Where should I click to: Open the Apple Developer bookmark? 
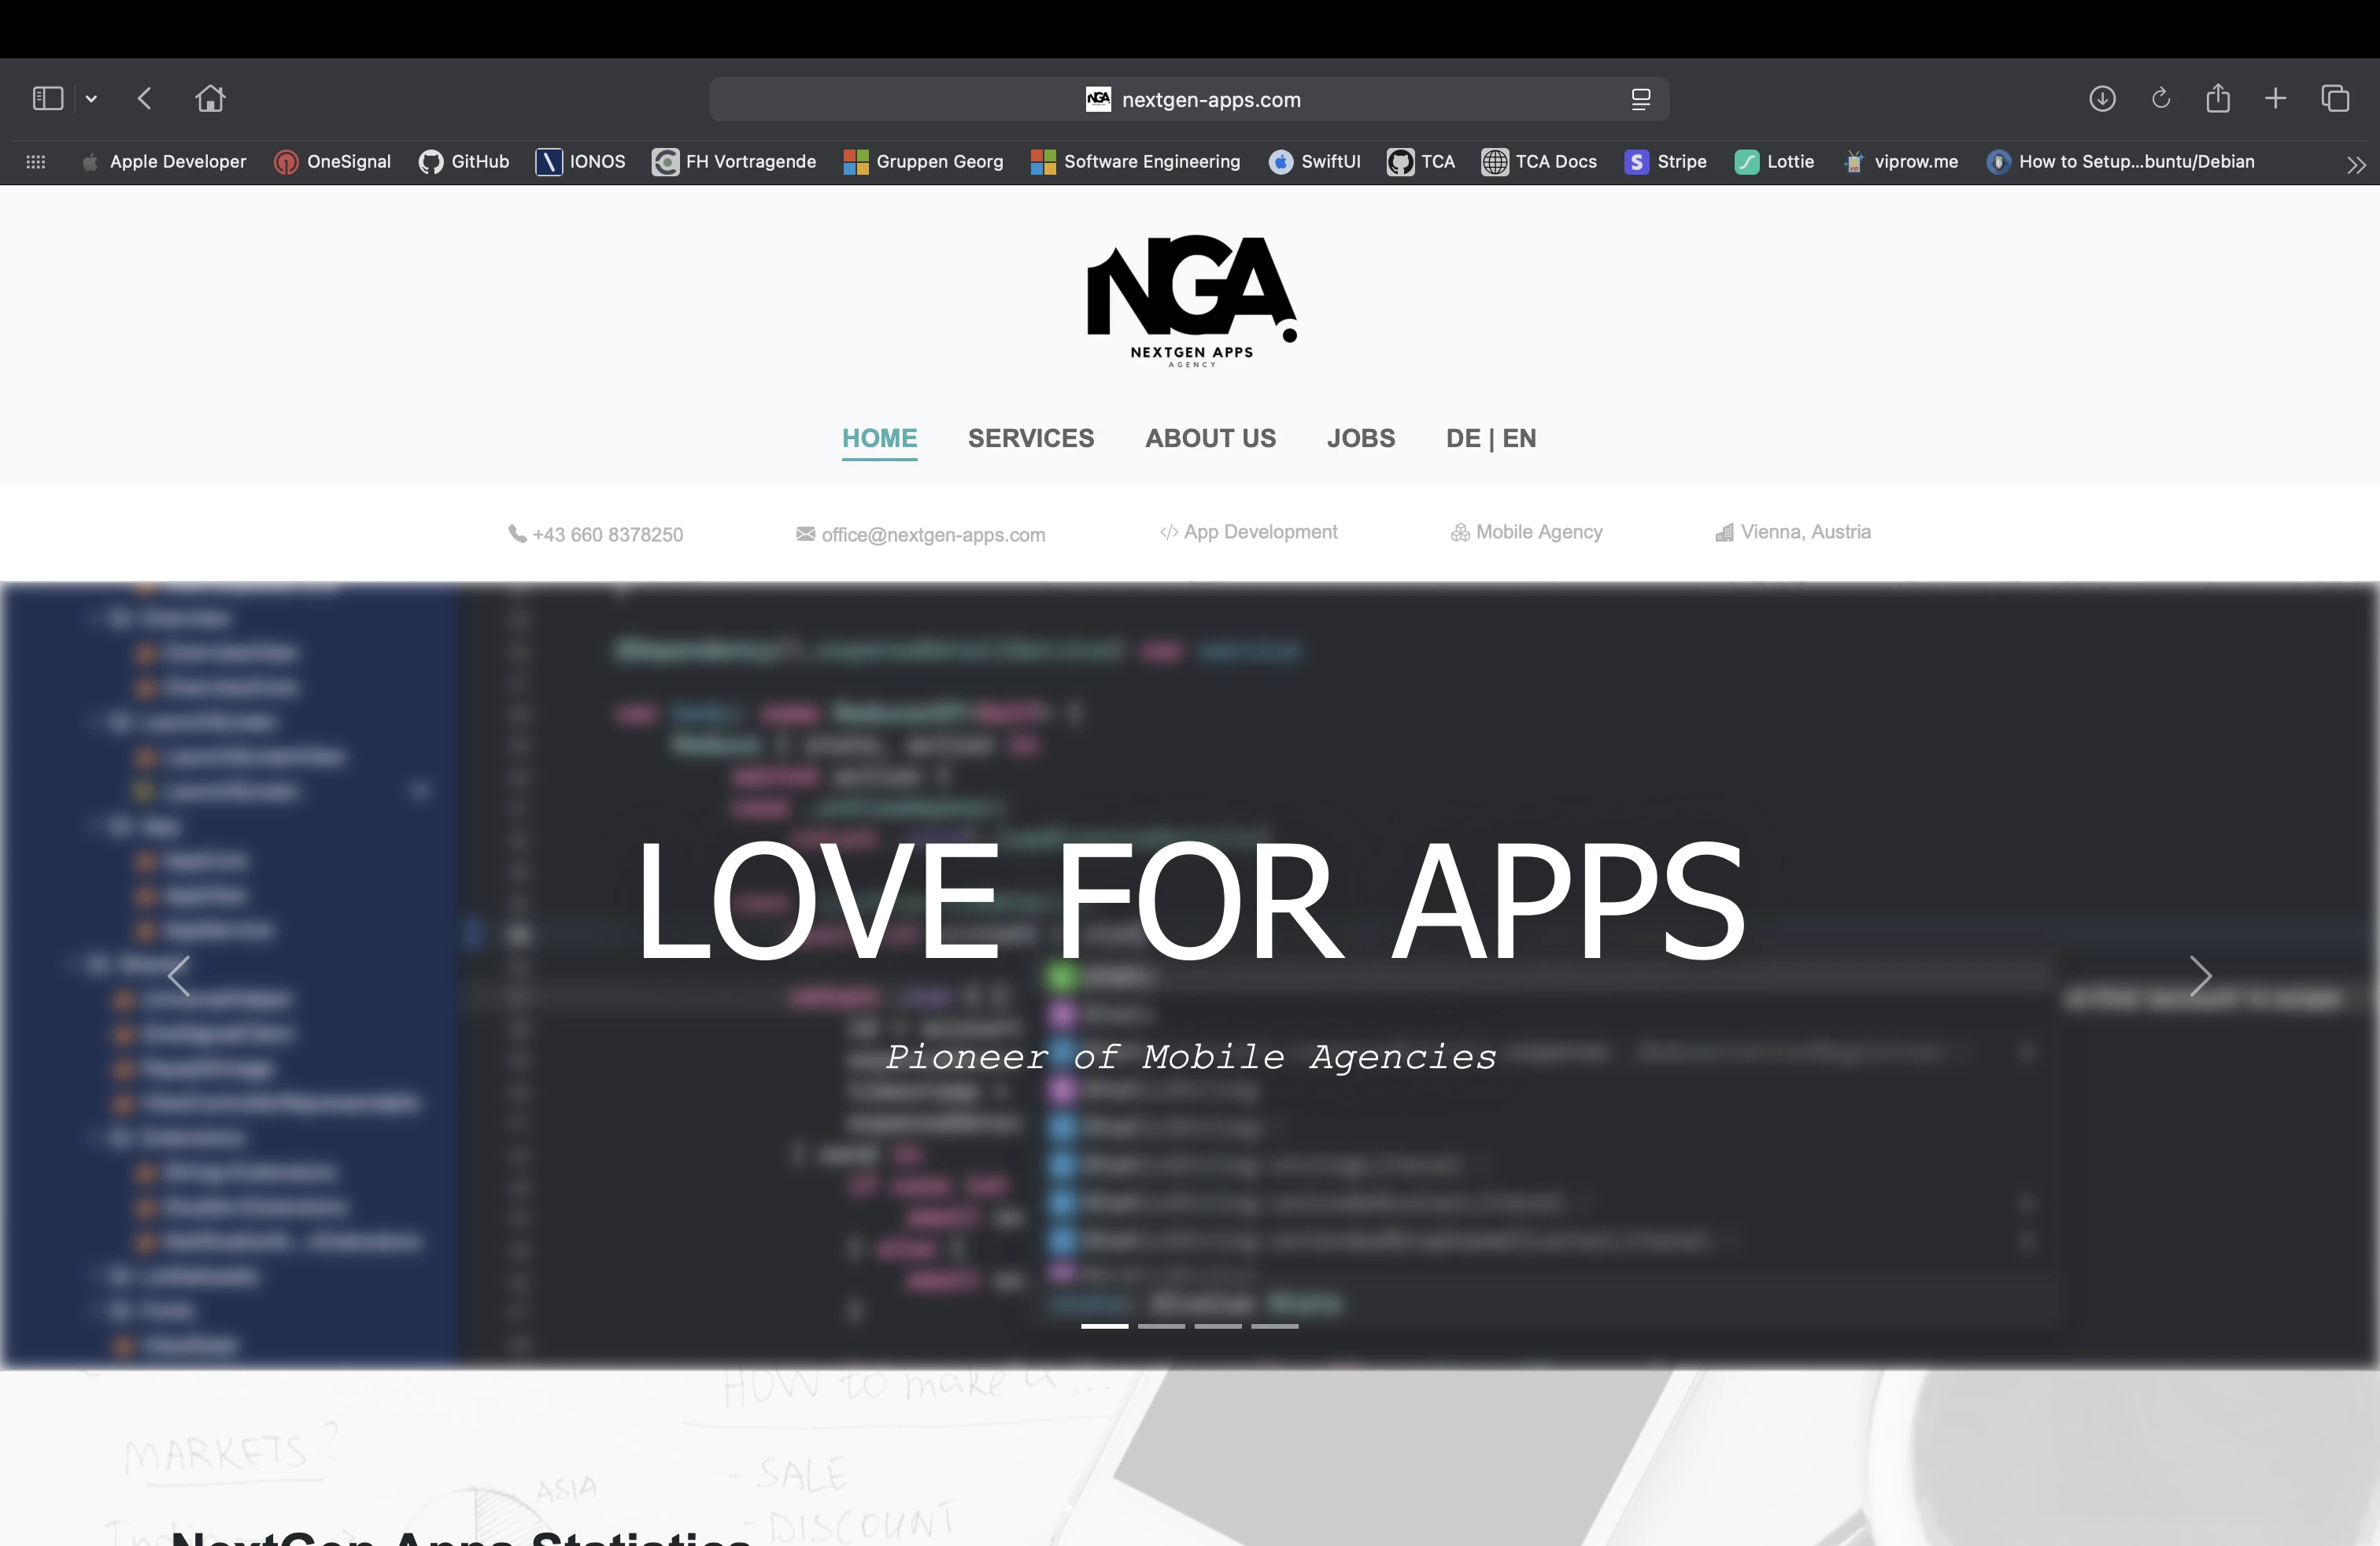pos(165,162)
